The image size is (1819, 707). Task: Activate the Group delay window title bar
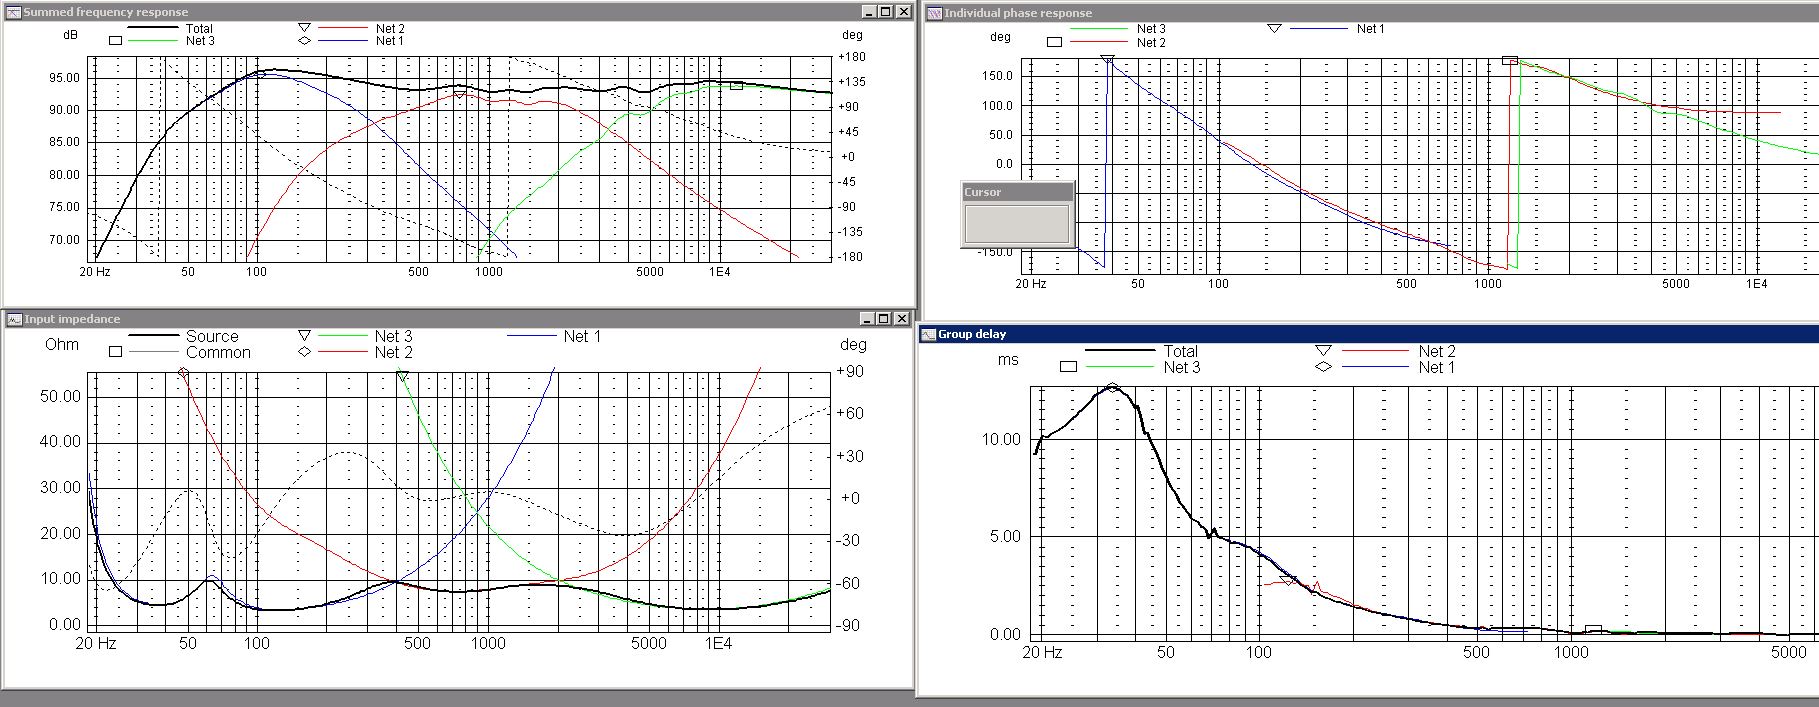pyautogui.click(x=1368, y=334)
